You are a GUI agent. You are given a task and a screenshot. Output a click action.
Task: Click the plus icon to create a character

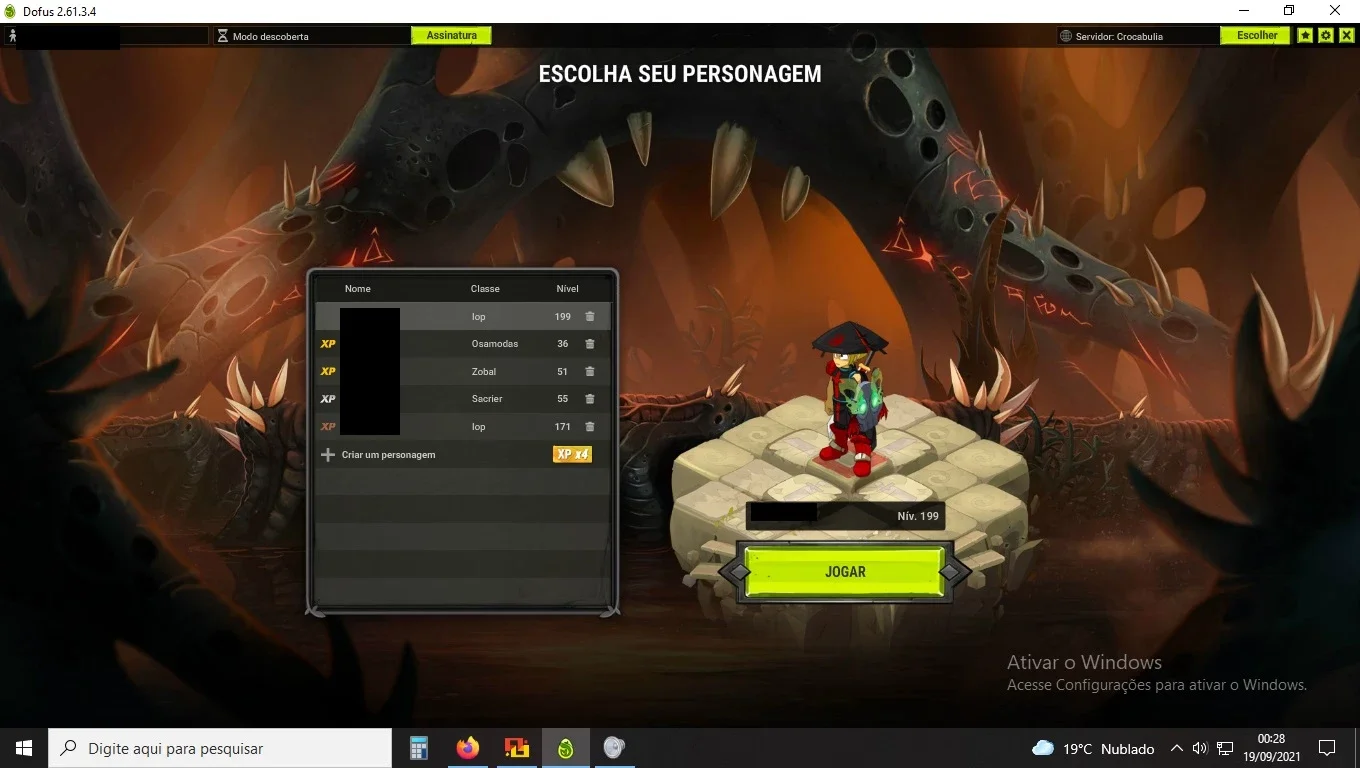[327, 455]
